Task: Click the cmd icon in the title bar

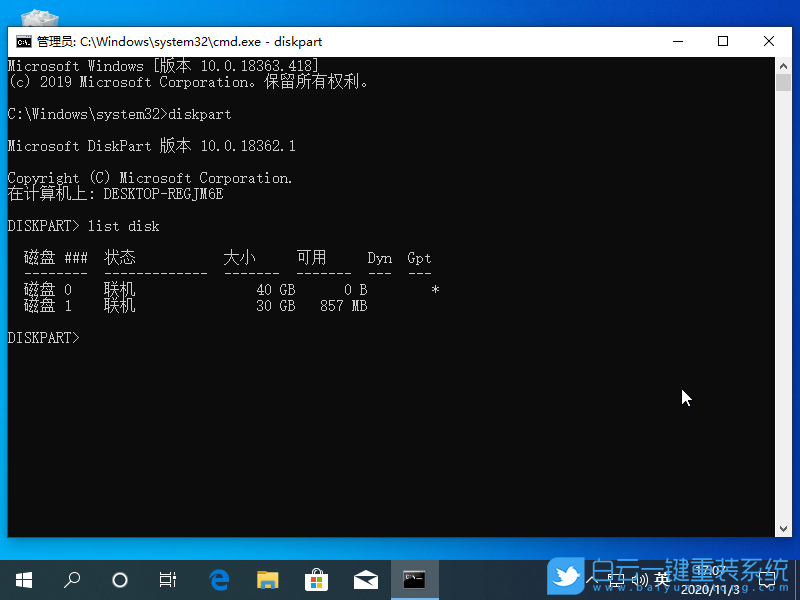Action: pos(22,42)
